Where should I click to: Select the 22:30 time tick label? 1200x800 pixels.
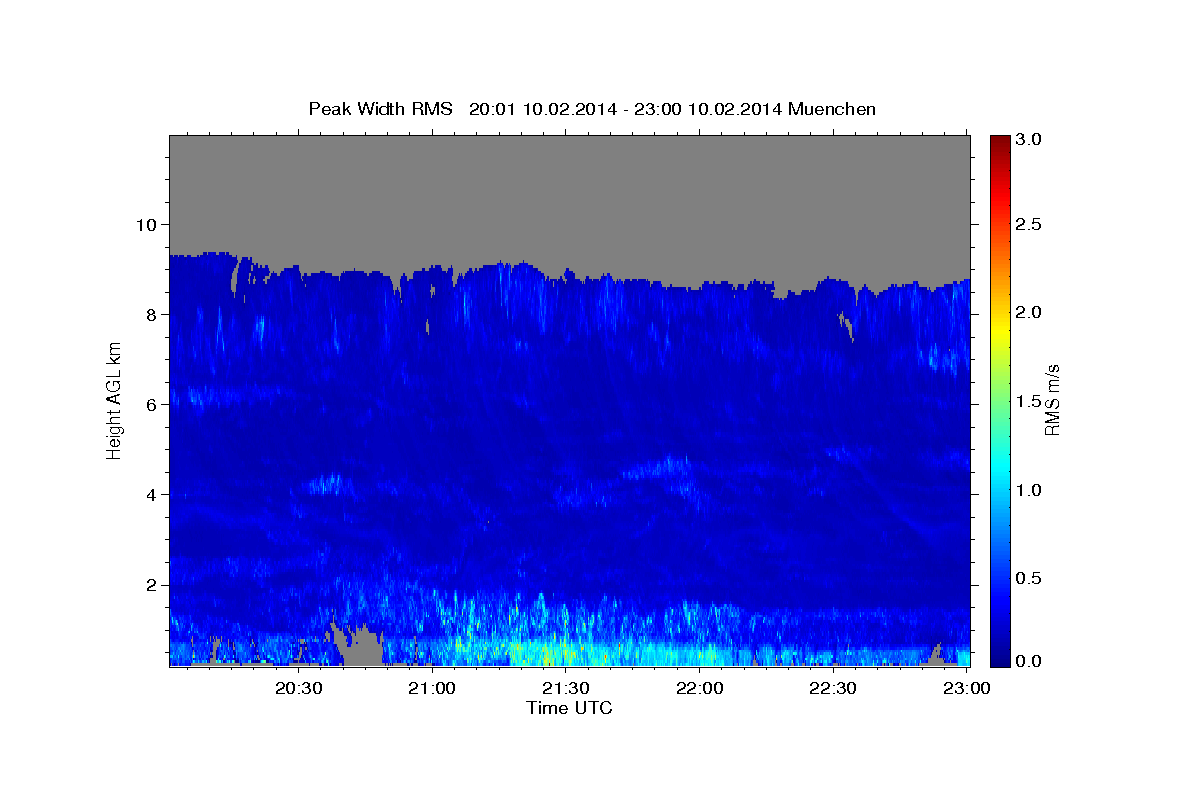[x=833, y=688]
